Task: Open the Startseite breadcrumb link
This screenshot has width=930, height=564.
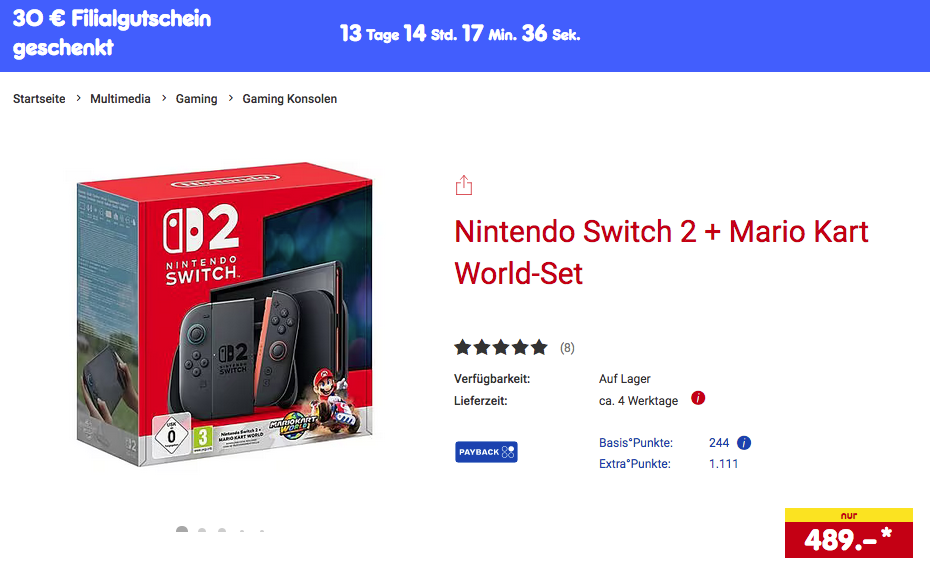Action: click(x=39, y=99)
